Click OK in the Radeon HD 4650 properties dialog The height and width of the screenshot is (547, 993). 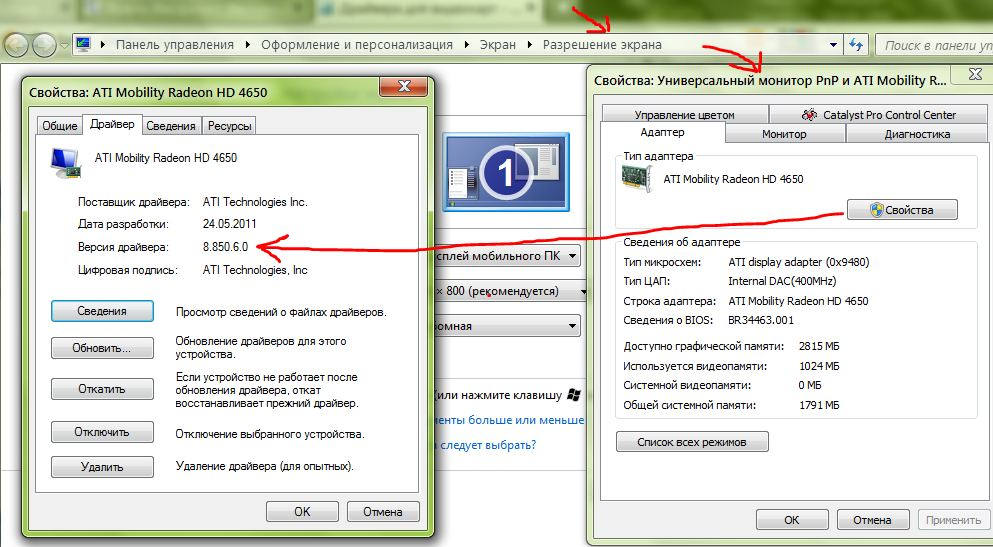pyautogui.click(x=302, y=512)
